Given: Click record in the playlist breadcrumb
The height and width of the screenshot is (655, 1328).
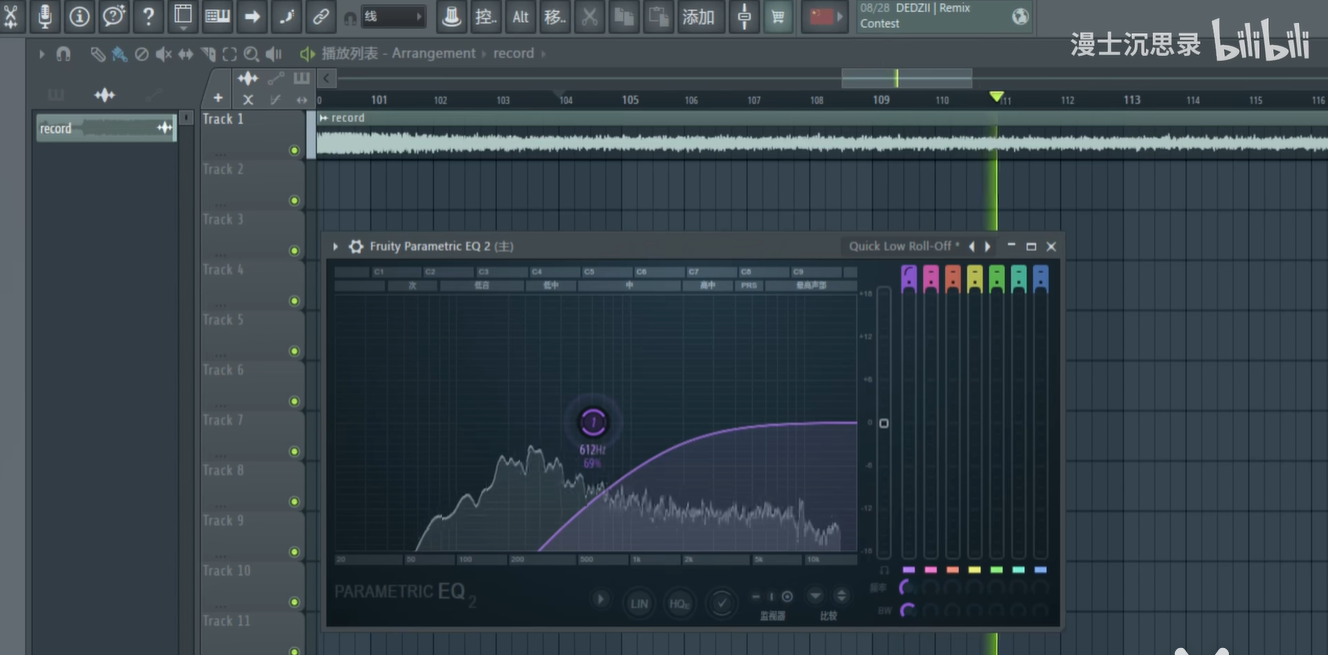Looking at the screenshot, I should (x=514, y=53).
